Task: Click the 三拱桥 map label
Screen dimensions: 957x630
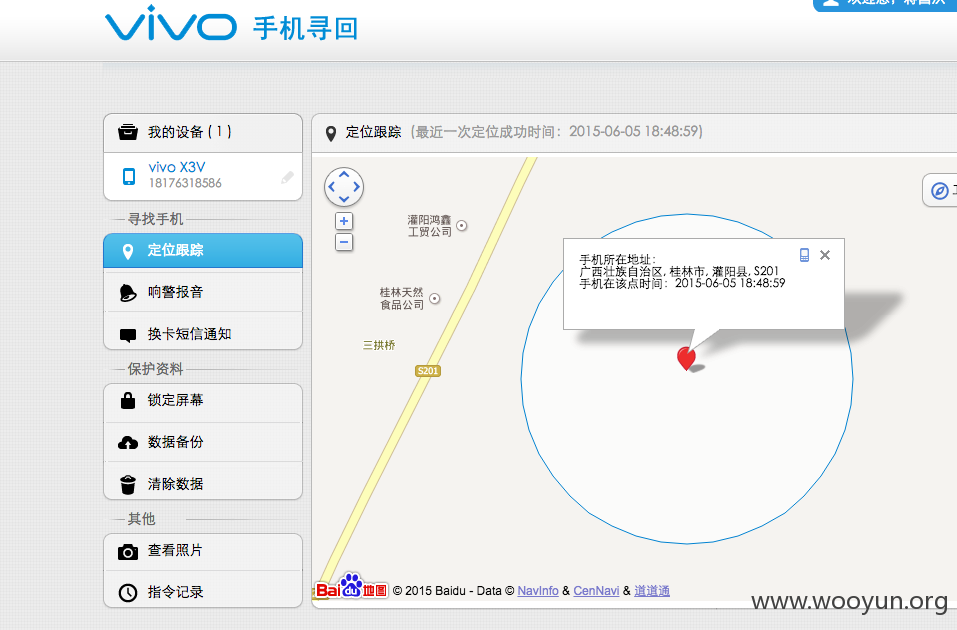Action: (x=379, y=346)
